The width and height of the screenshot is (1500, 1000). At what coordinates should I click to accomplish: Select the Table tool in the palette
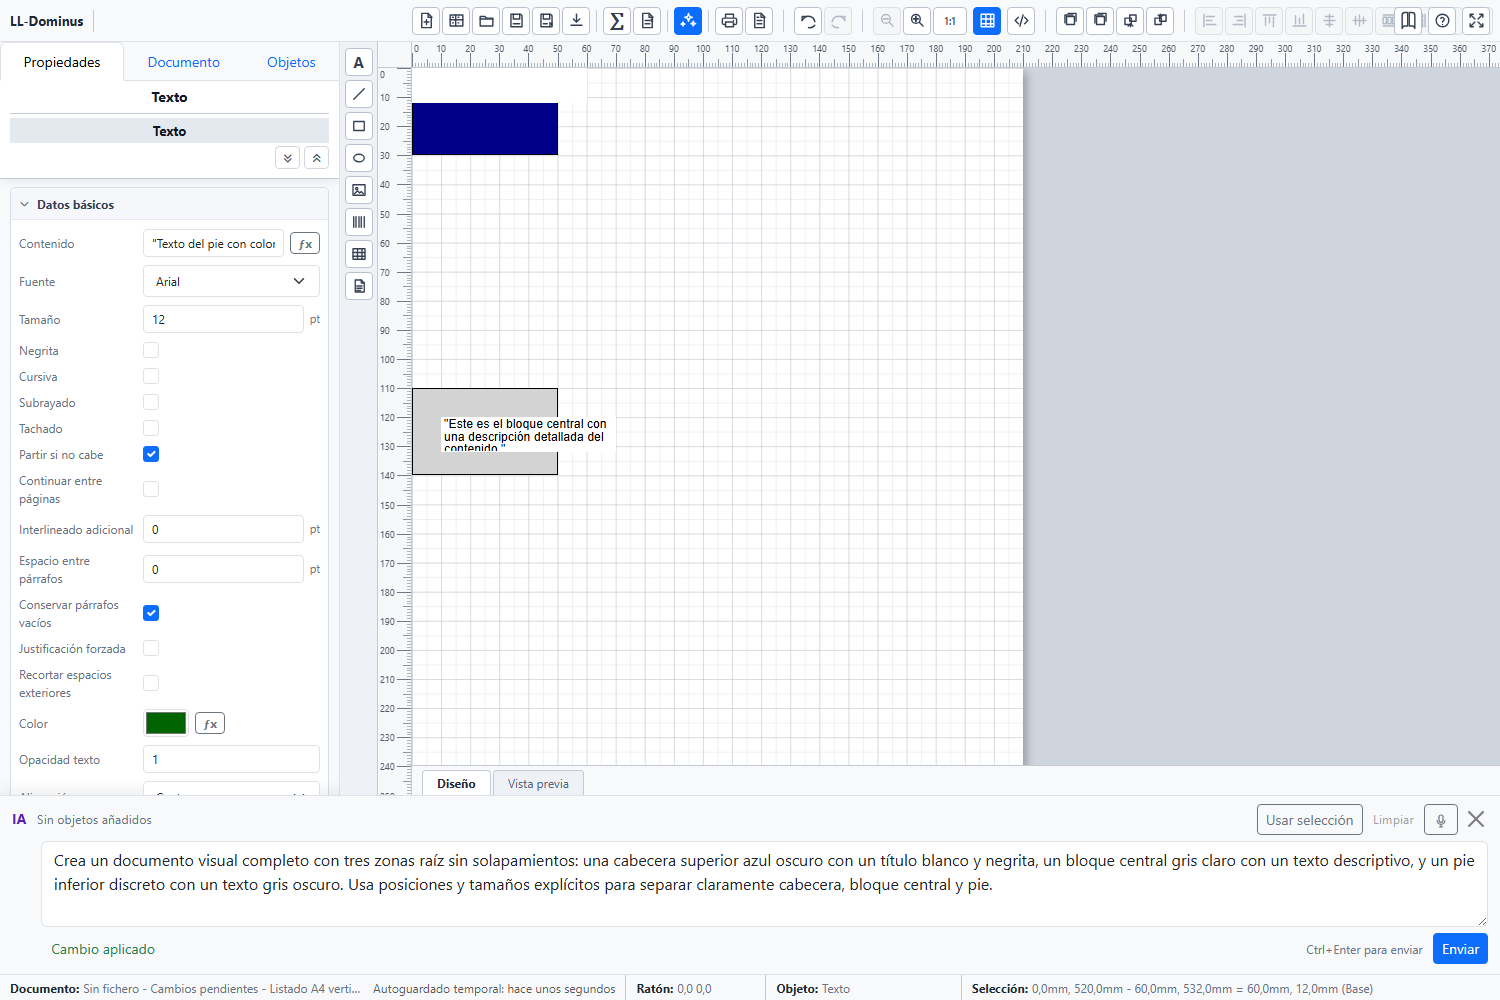[x=359, y=254]
